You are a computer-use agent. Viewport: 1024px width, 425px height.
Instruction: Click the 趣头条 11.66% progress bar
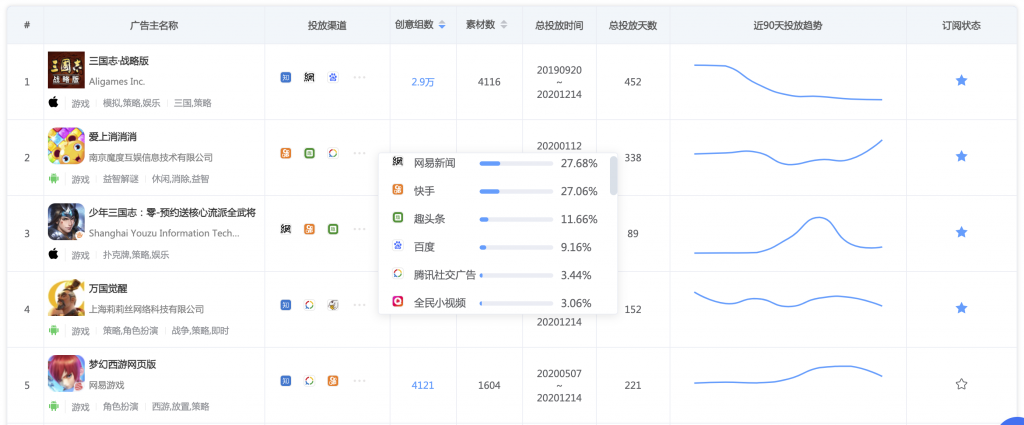click(x=516, y=219)
